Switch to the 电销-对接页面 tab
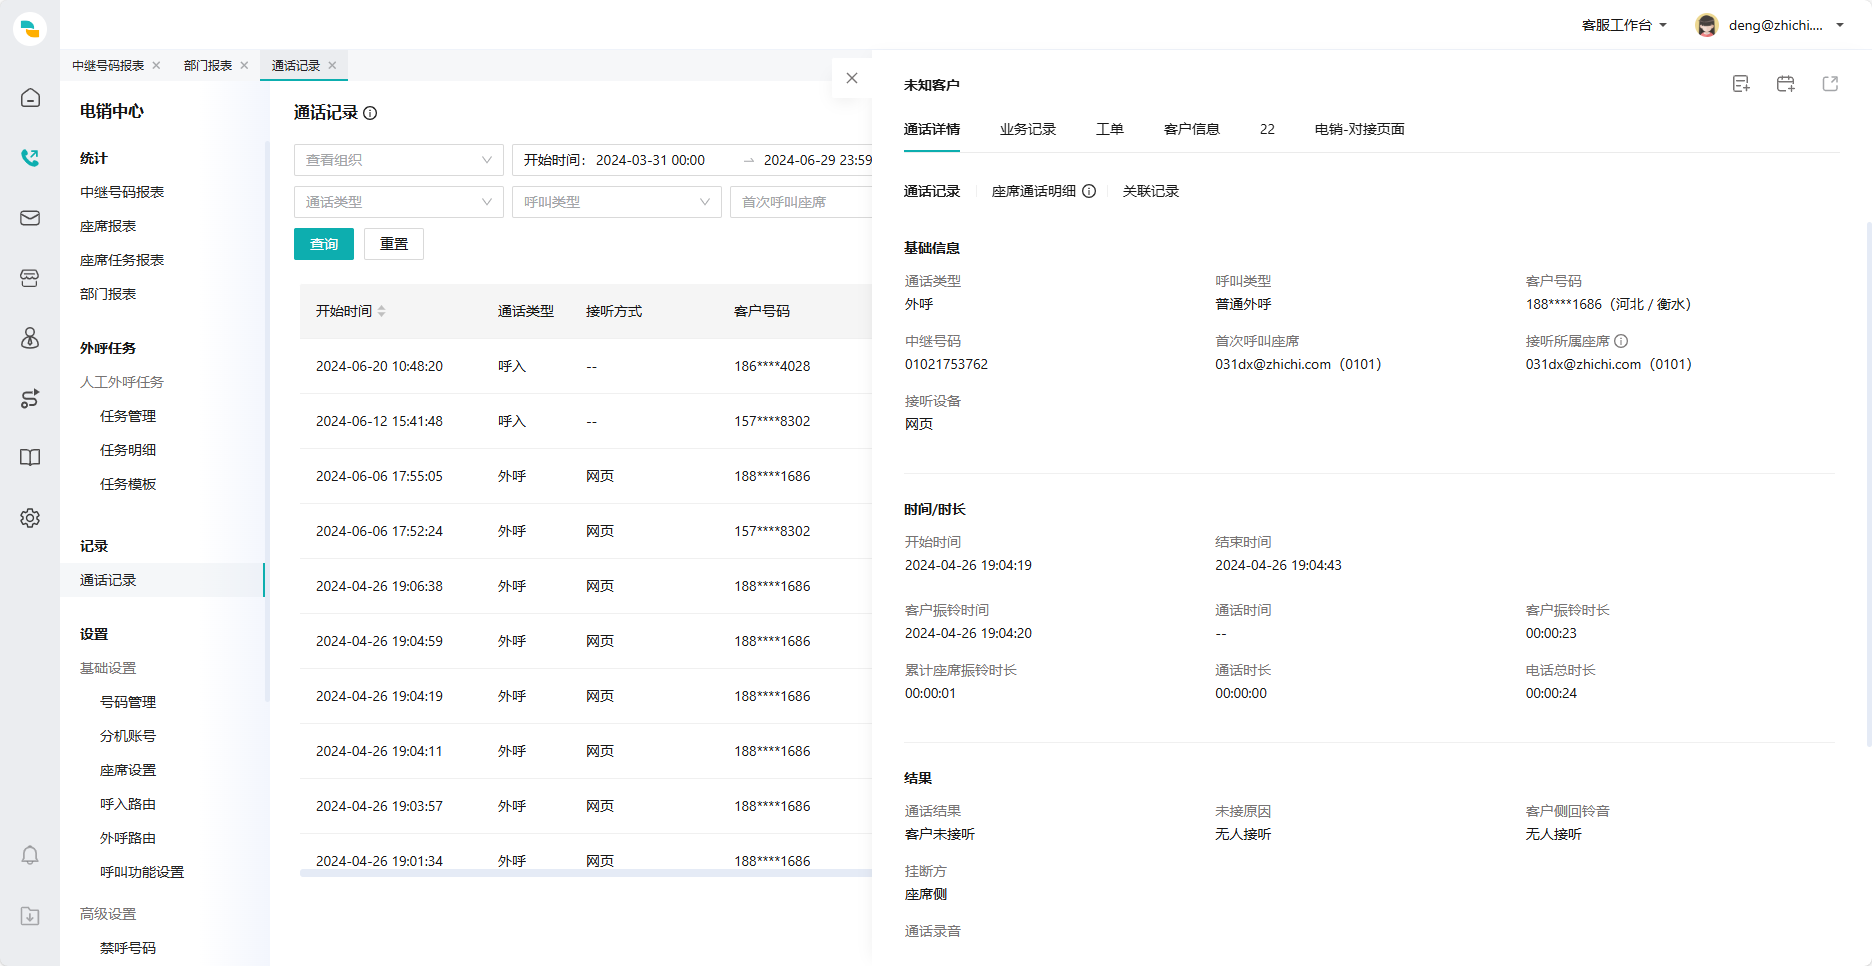This screenshot has width=1872, height=966. pos(1360,129)
